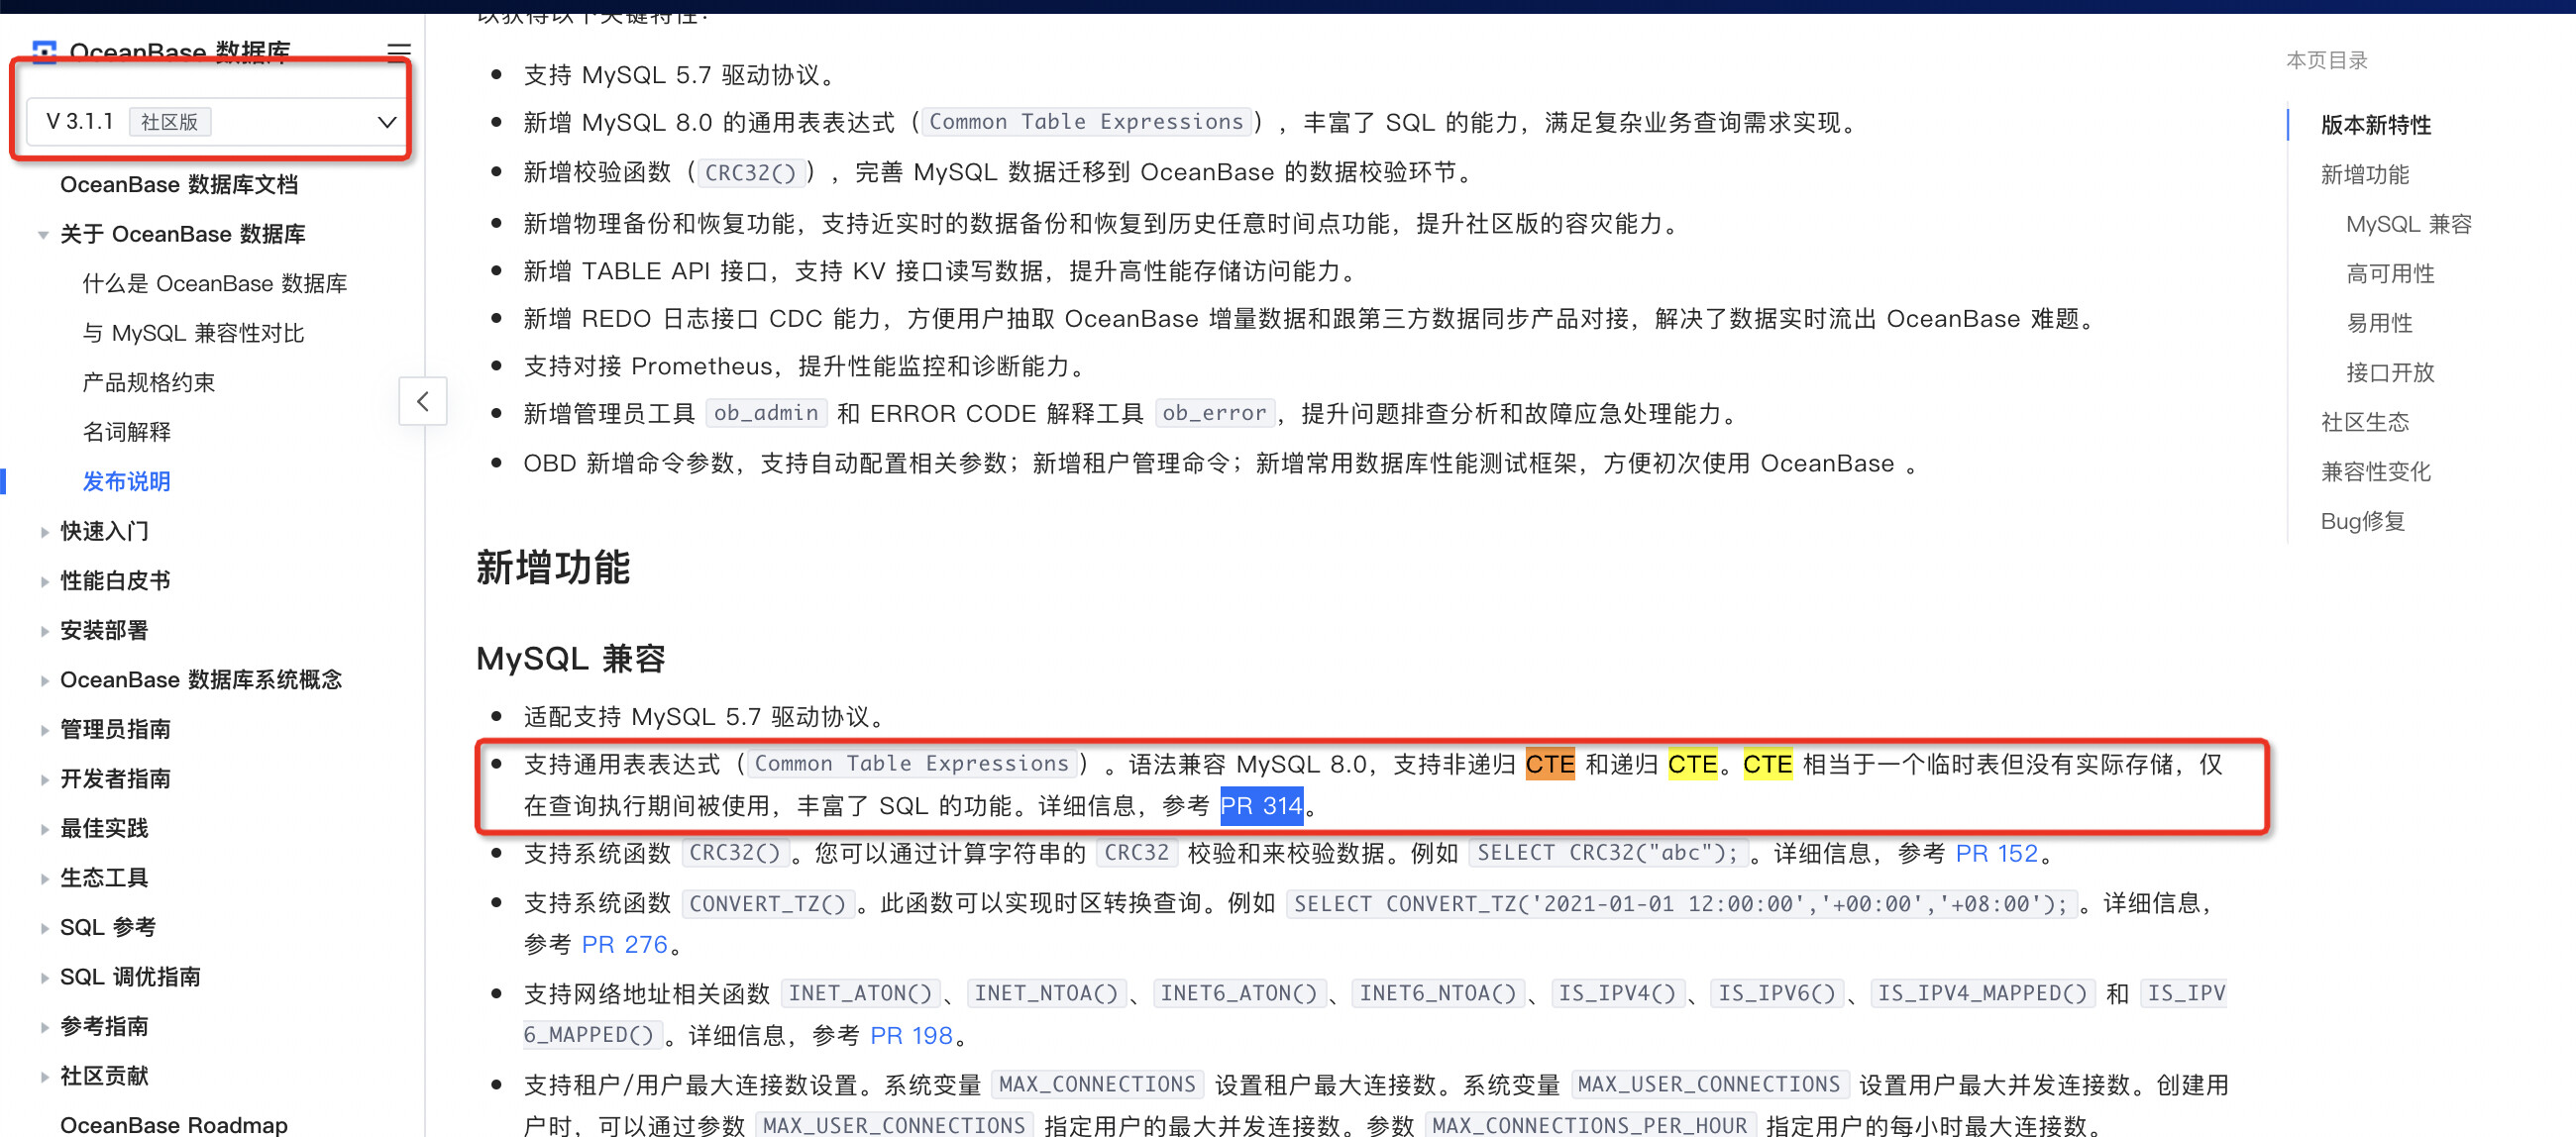2576x1137 pixels.
Task: Jump to MySQL 兼容 in page outline
Action: (2408, 224)
